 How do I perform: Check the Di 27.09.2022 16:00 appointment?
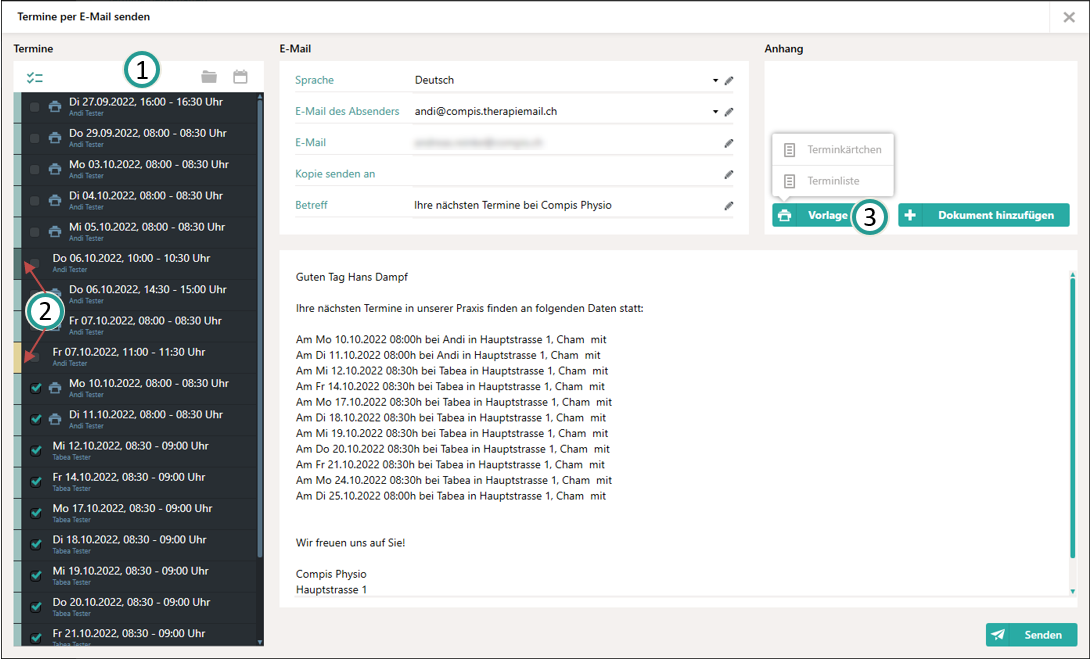tap(35, 107)
